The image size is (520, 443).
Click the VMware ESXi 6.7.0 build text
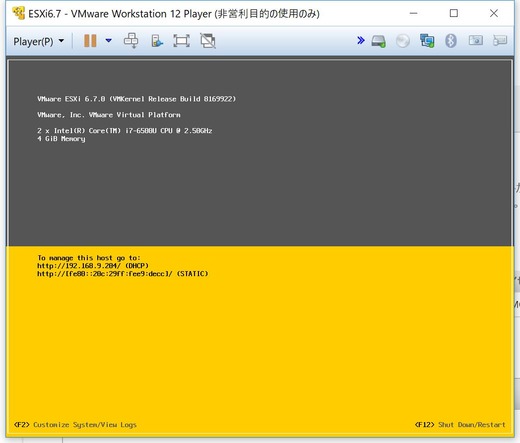coord(137,99)
